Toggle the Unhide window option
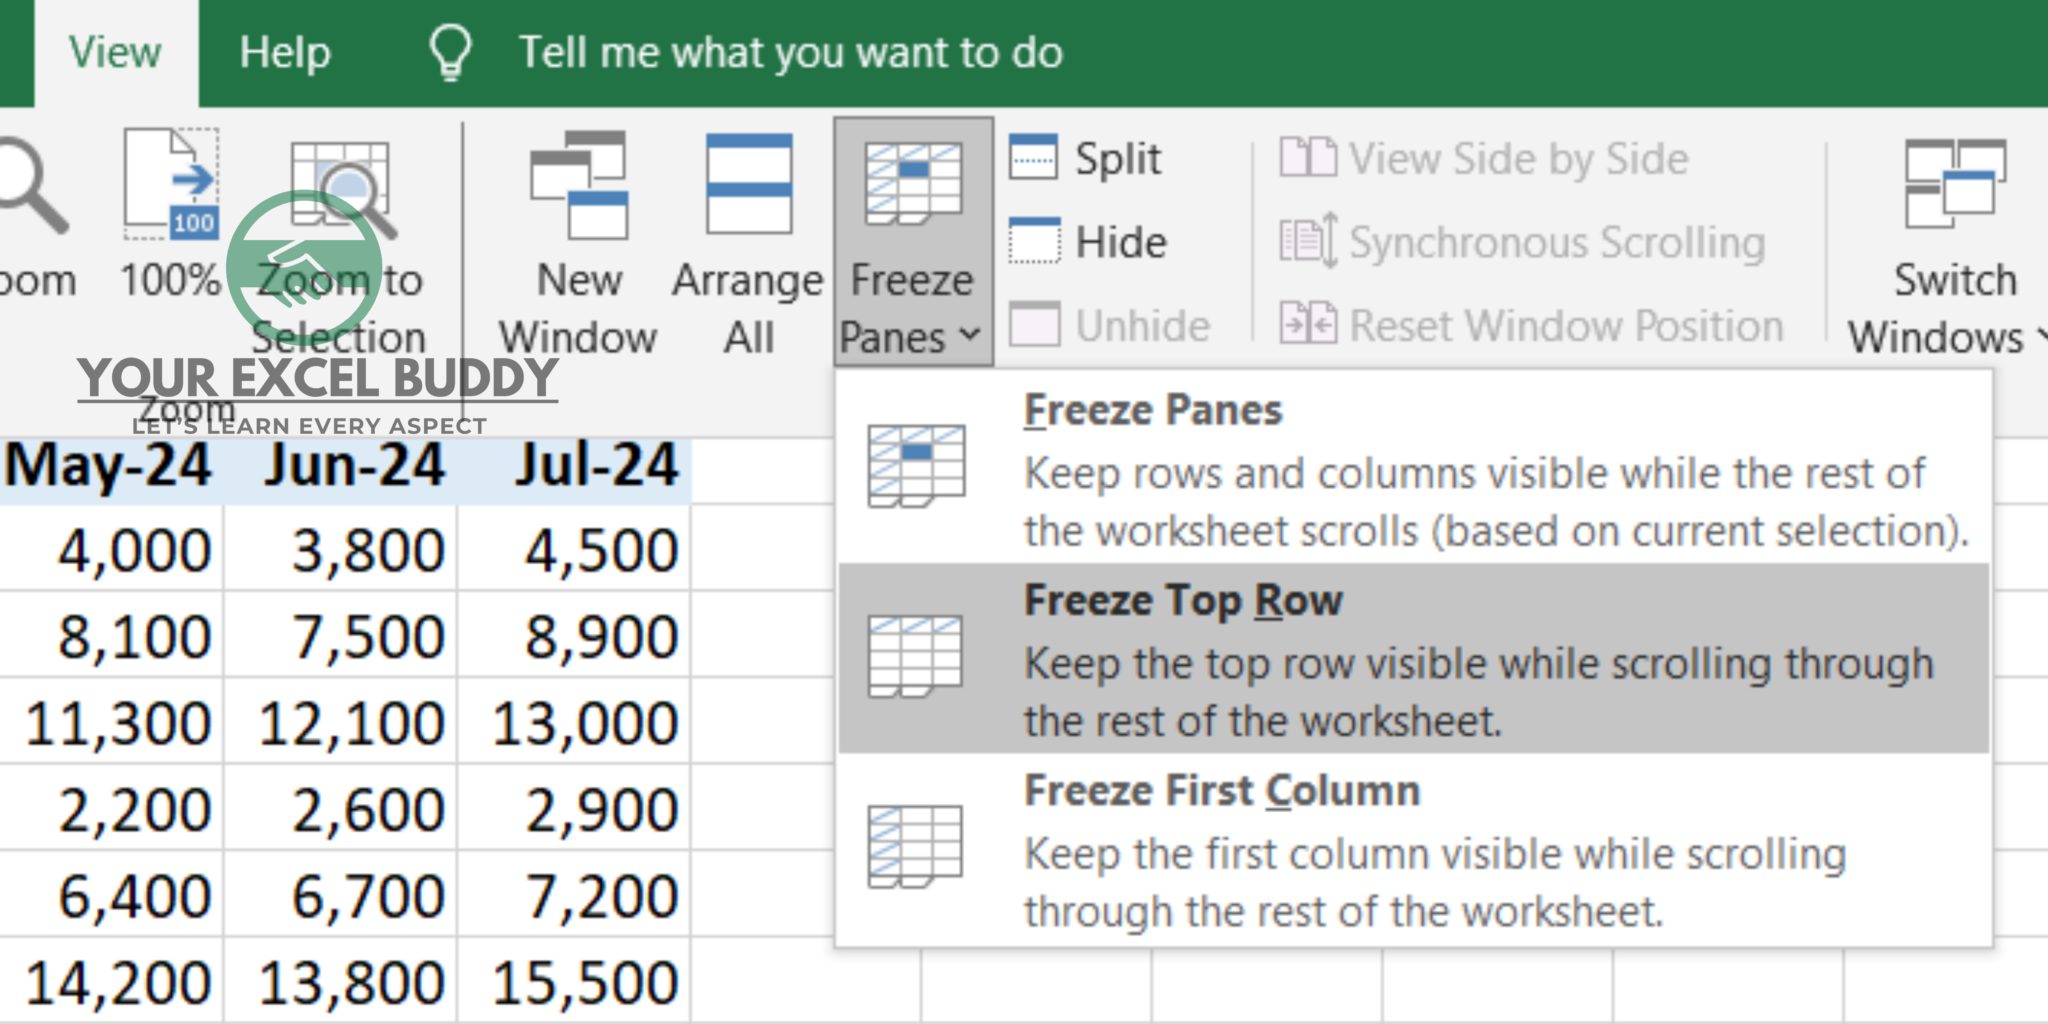Viewport: 2048px width, 1024px height. click(x=1036, y=324)
